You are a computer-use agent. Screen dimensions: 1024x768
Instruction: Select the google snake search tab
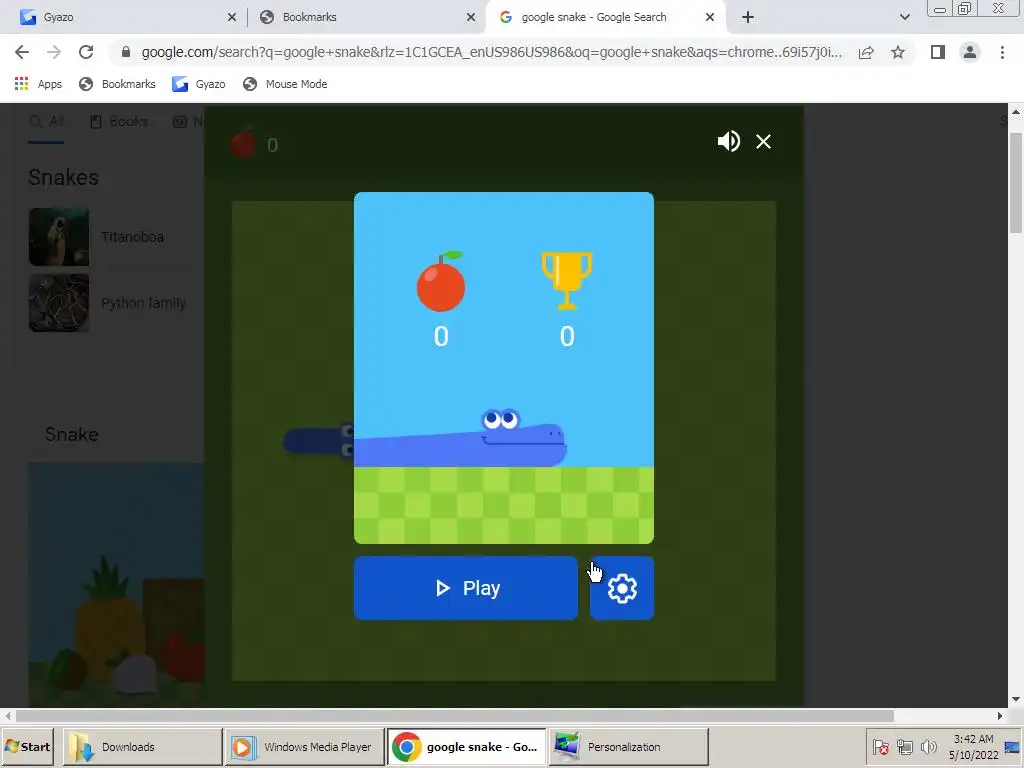[x=605, y=17]
